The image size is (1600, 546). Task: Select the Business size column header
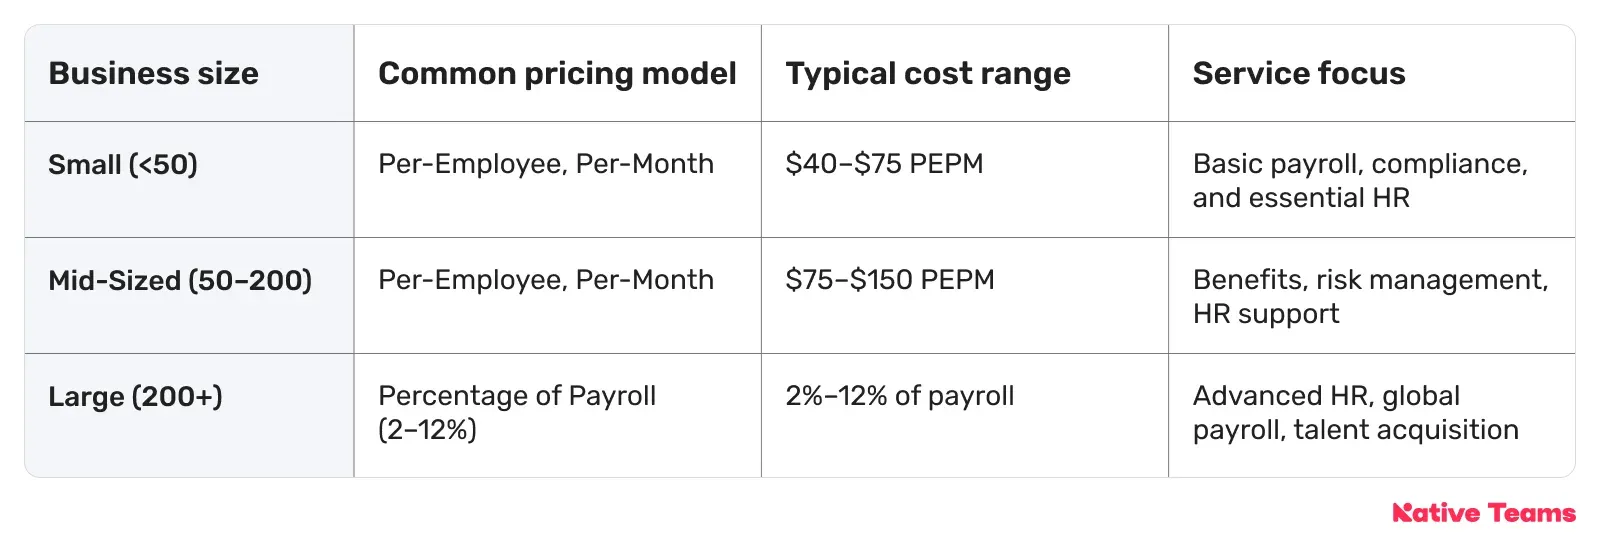click(153, 73)
